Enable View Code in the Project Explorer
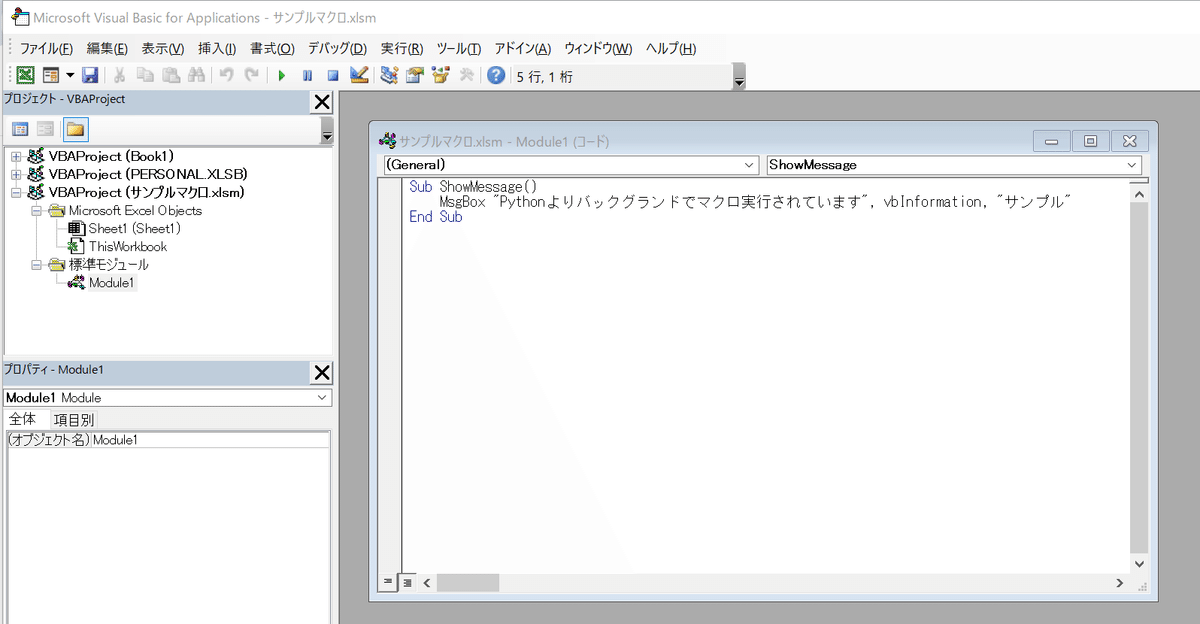 [x=20, y=130]
